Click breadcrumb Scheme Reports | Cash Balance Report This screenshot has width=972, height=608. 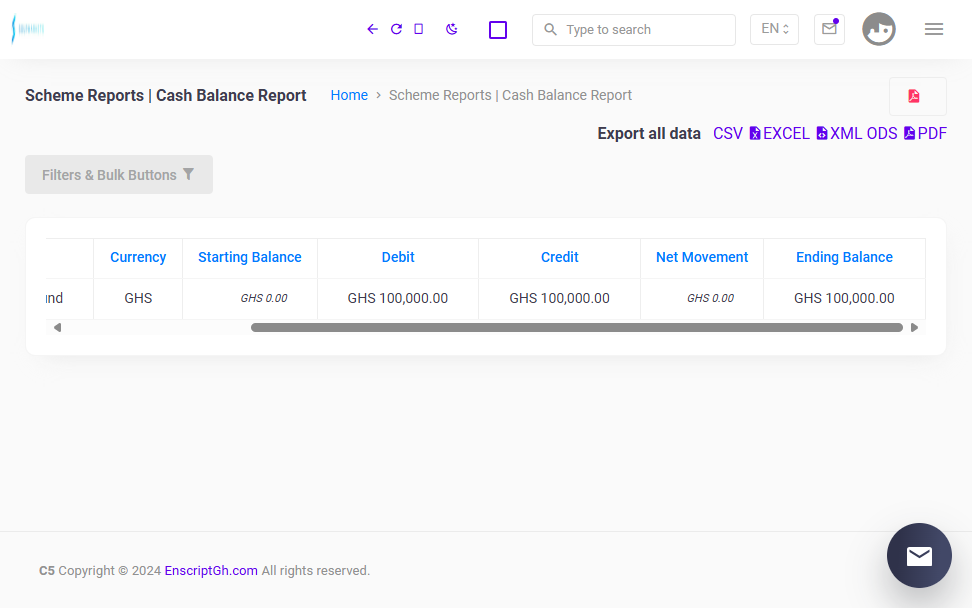click(510, 95)
